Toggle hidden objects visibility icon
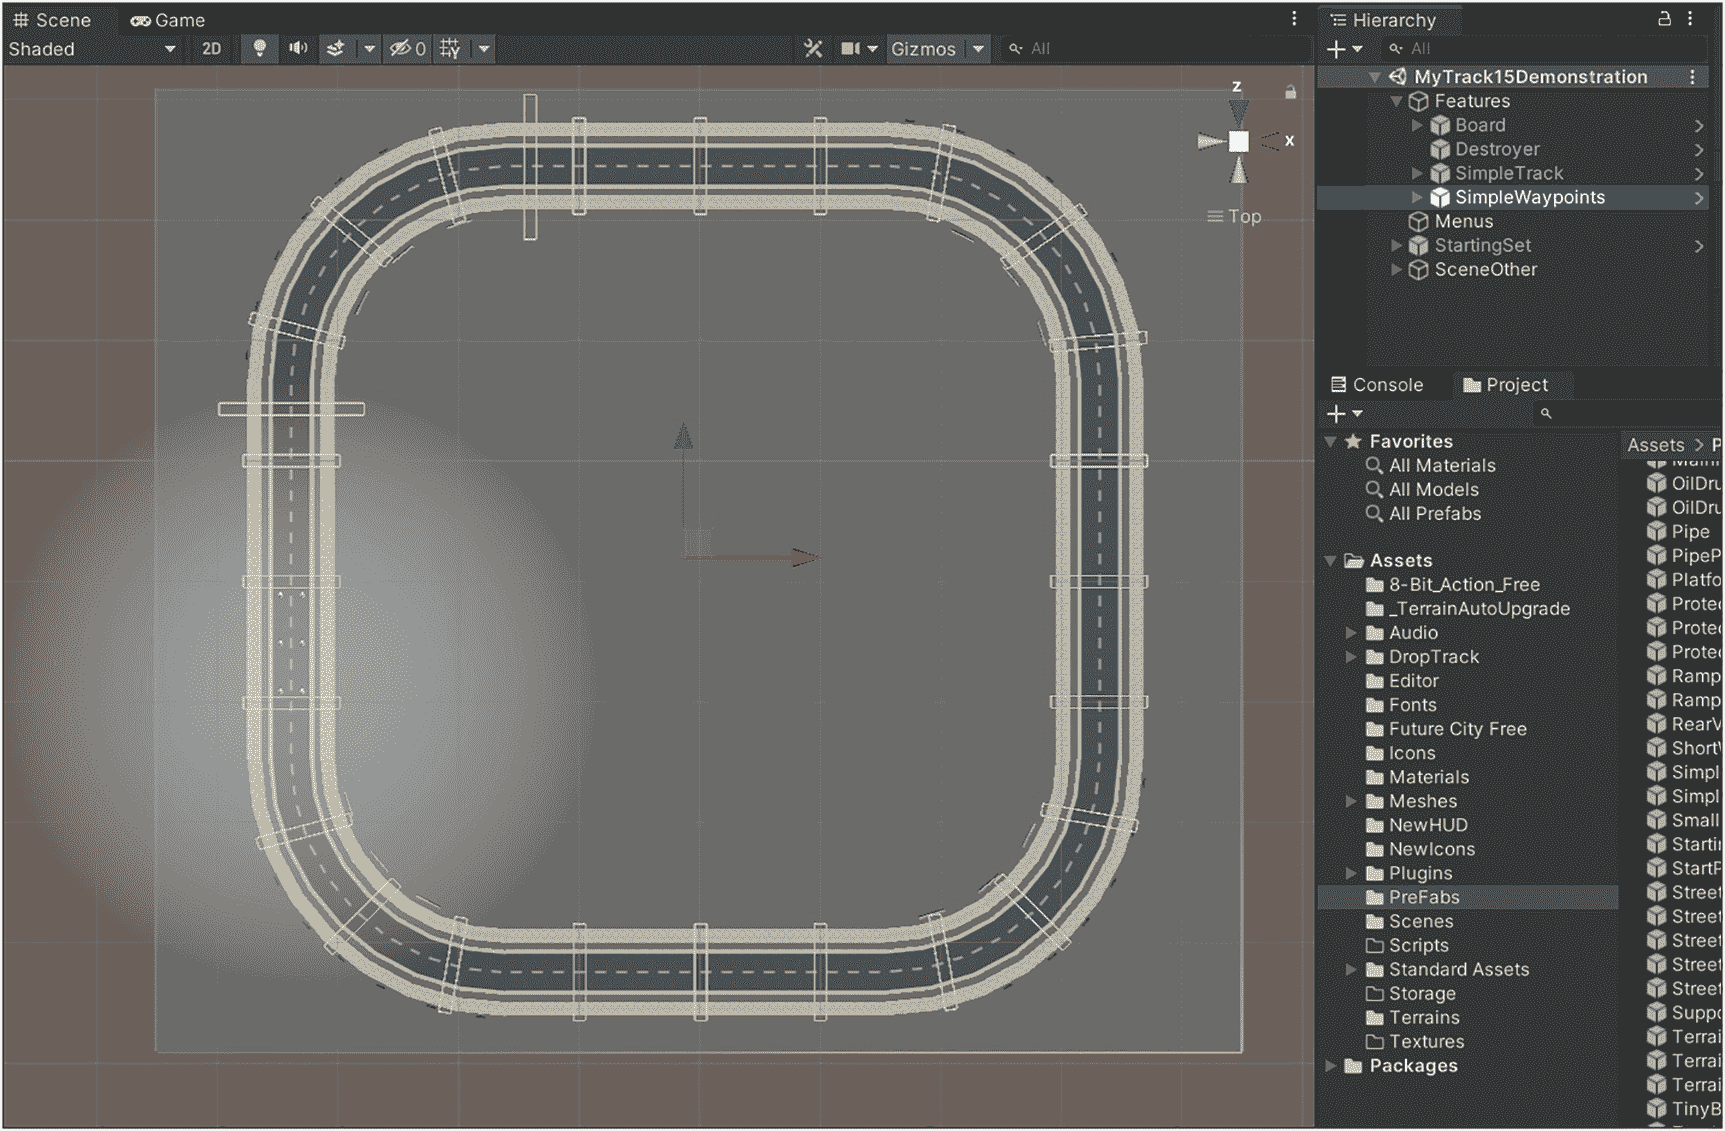 point(407,48)
